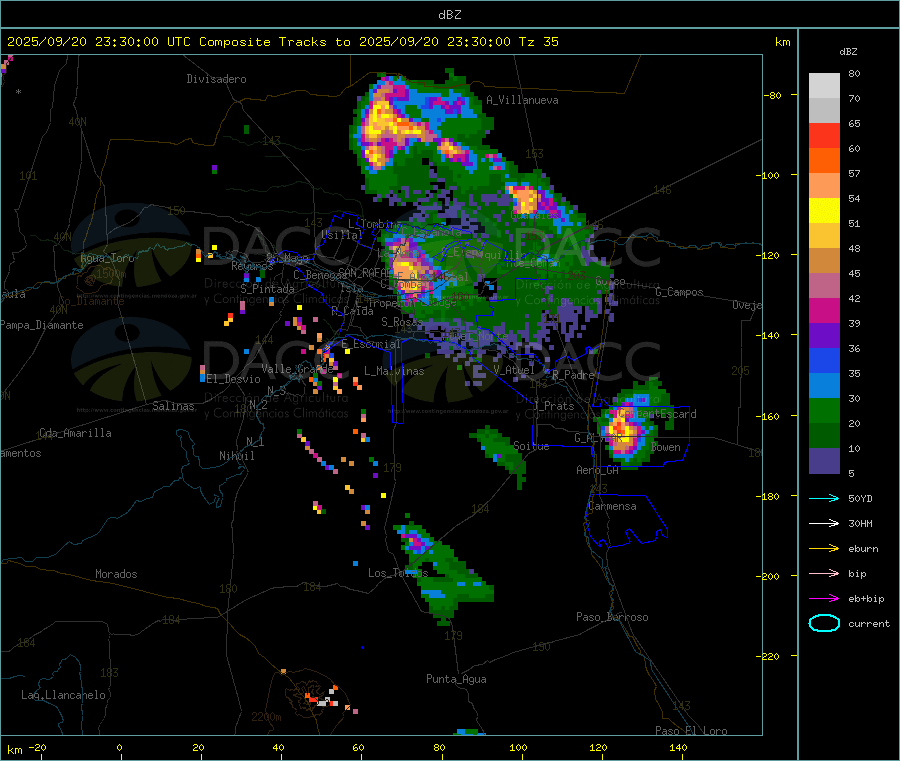This screenshot has height=761, width=900.
Task: Click the Los_Toldos map label
Action: click(398, 573)
